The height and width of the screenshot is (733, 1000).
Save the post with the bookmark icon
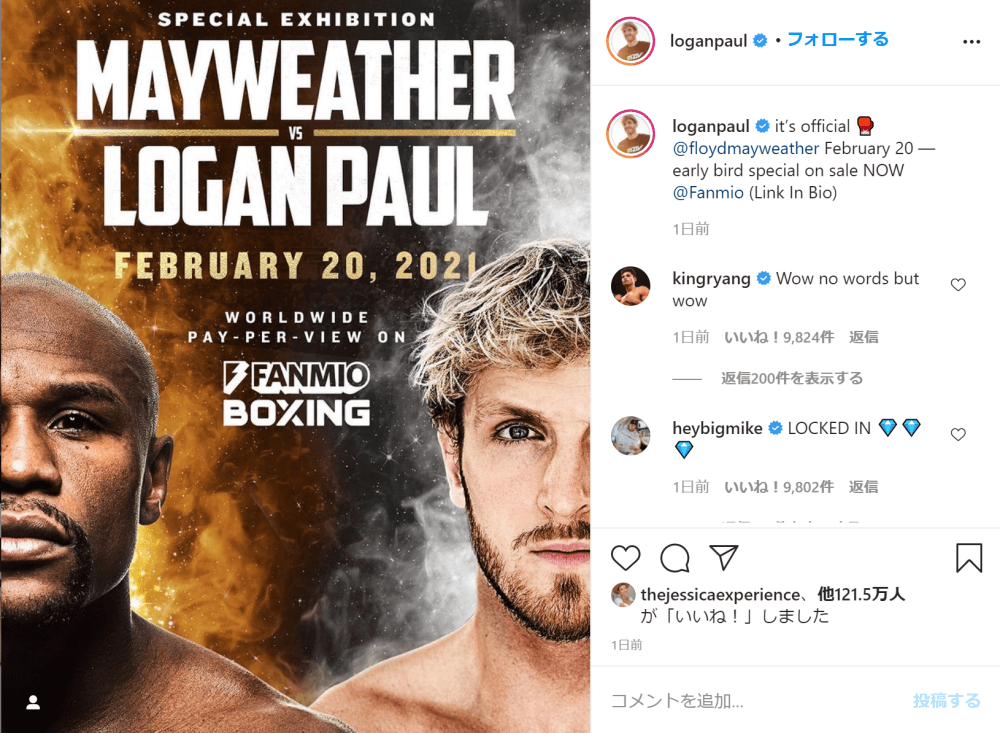969,558
